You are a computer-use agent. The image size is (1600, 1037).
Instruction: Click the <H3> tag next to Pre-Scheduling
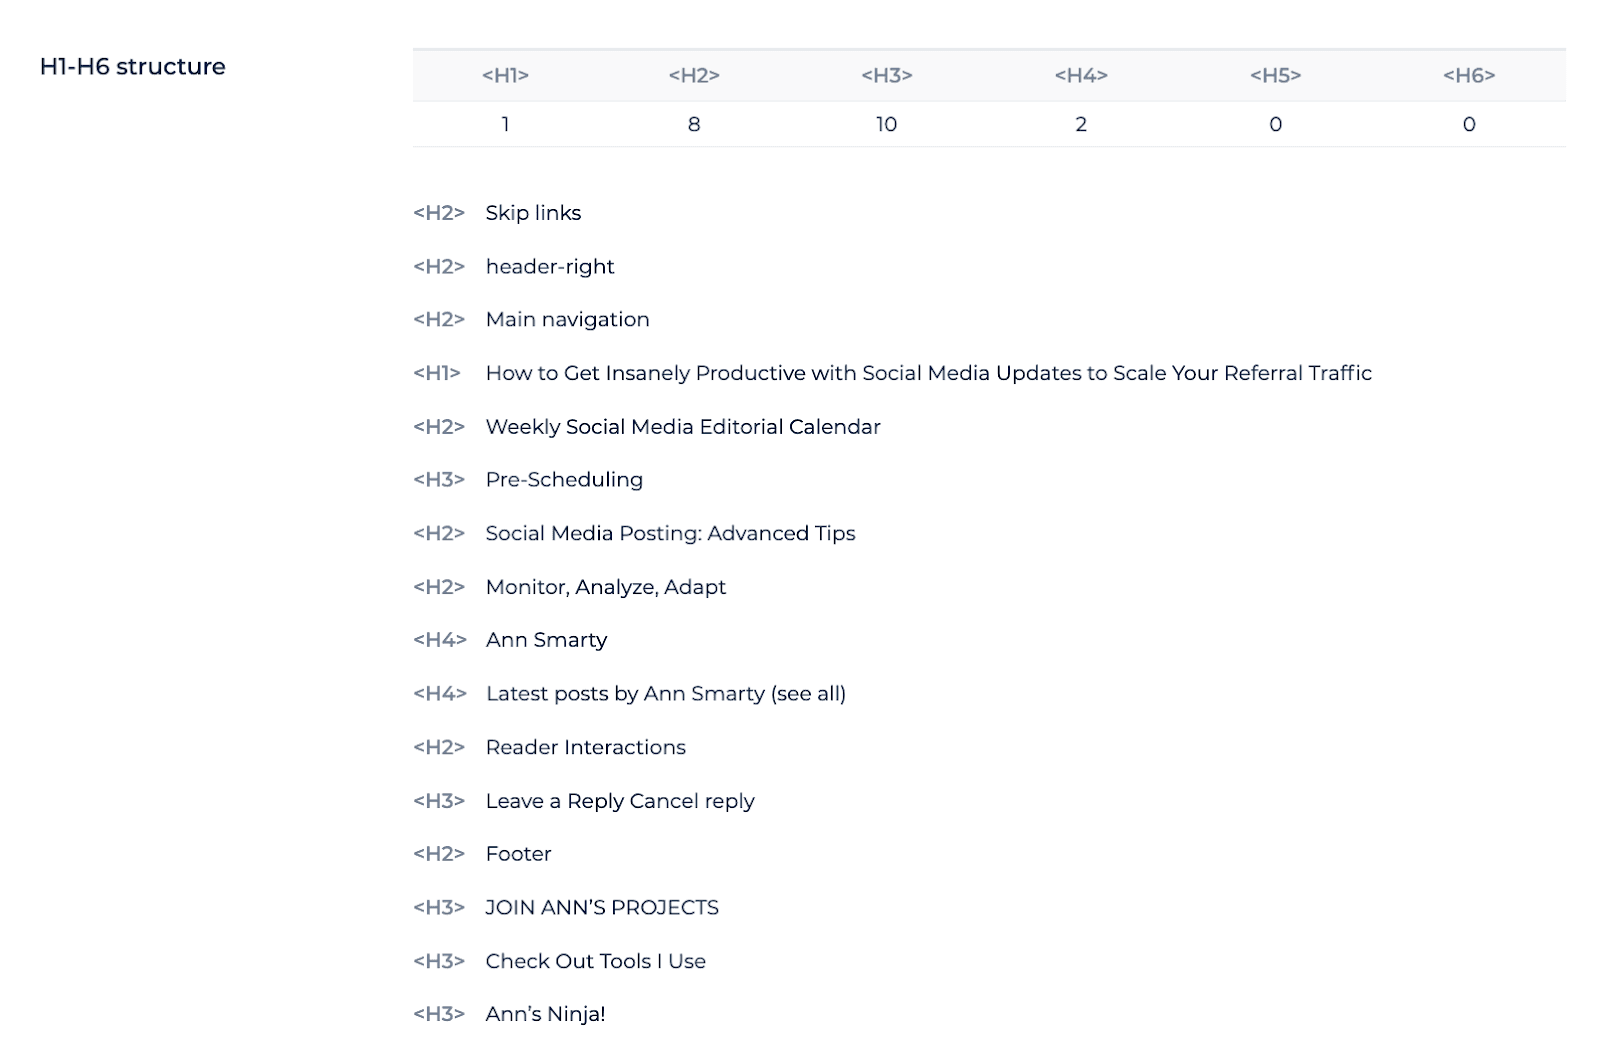(439, 480)
